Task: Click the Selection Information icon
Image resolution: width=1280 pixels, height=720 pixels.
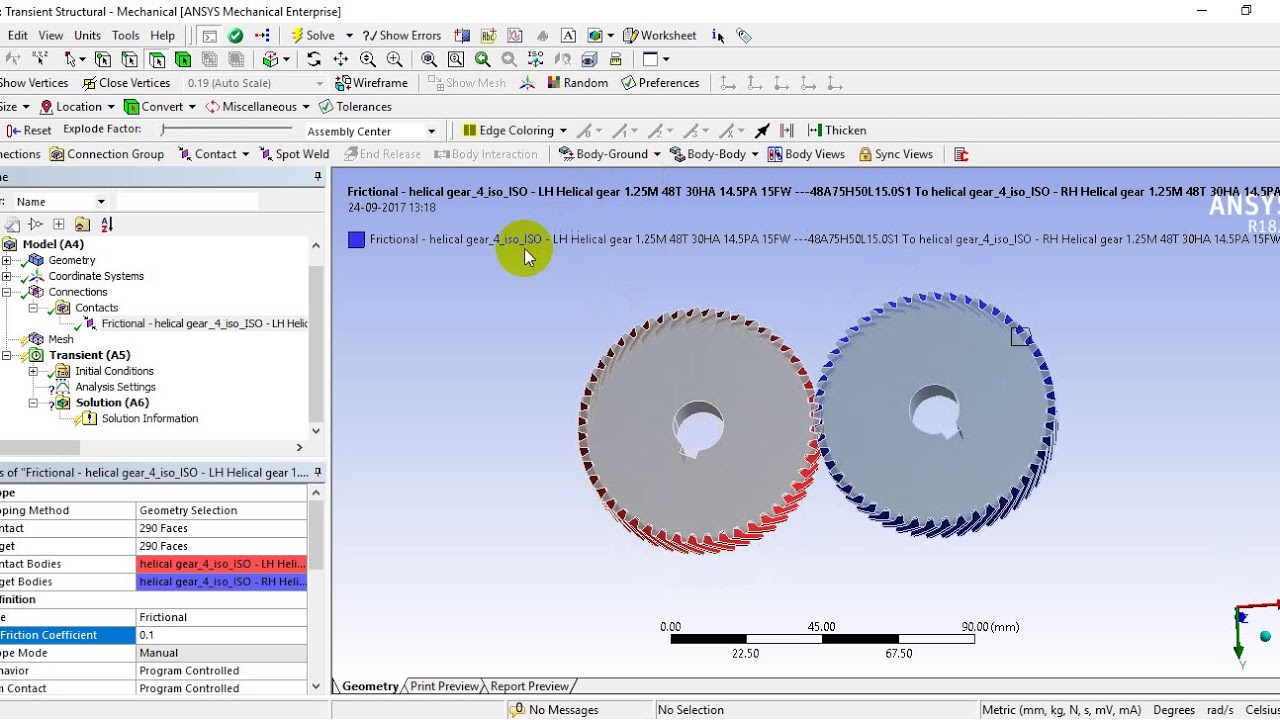Action: tap(718, 35)
